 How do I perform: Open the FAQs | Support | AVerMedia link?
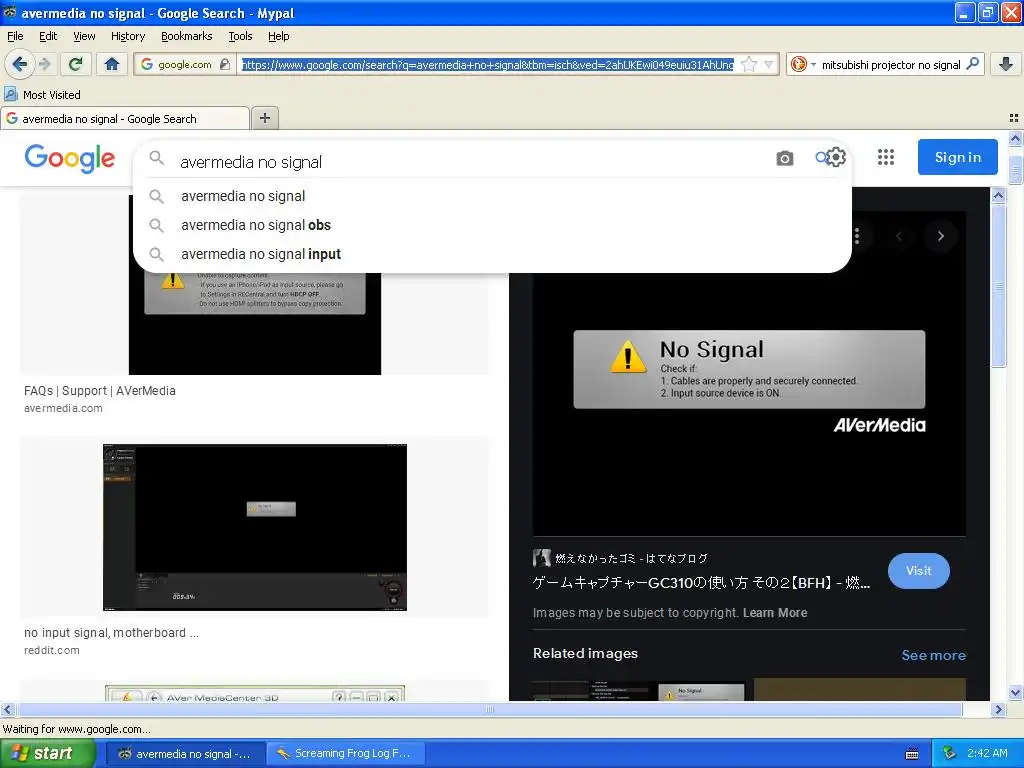(100, 391)
